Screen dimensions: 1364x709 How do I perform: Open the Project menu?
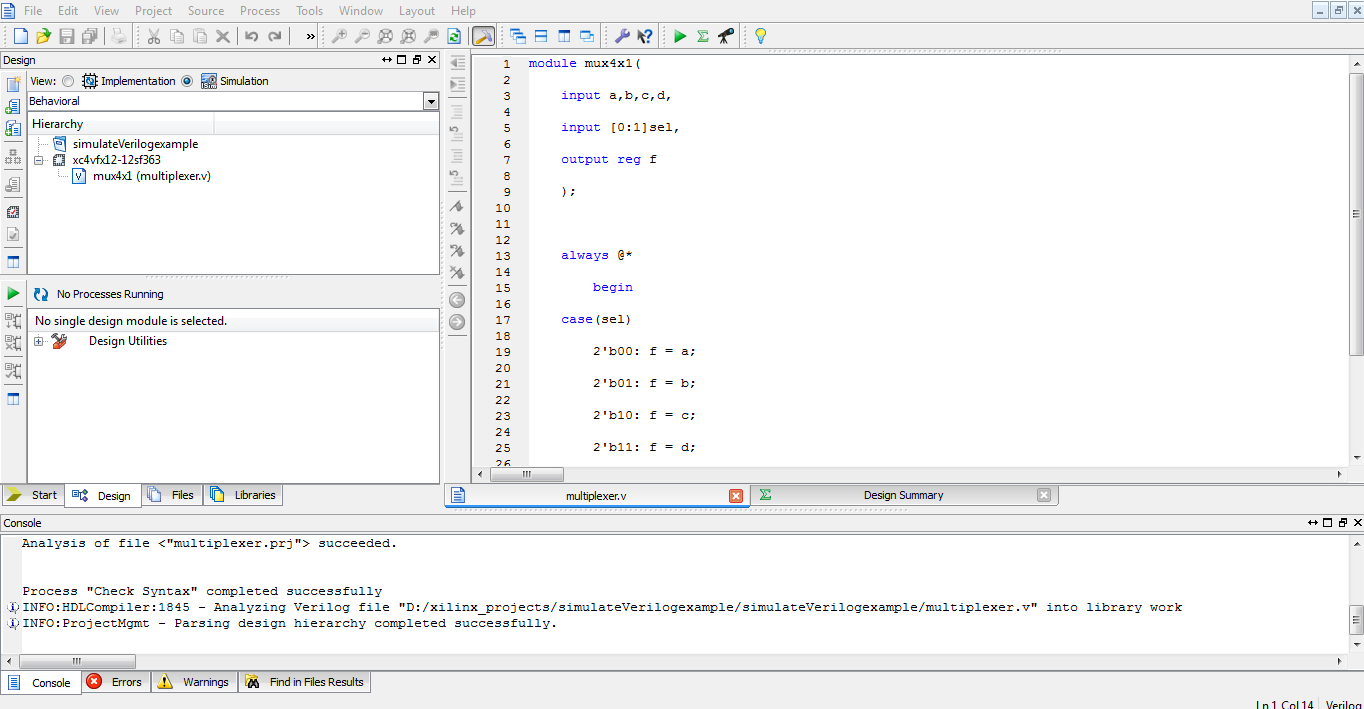click(x=153, y=11)
